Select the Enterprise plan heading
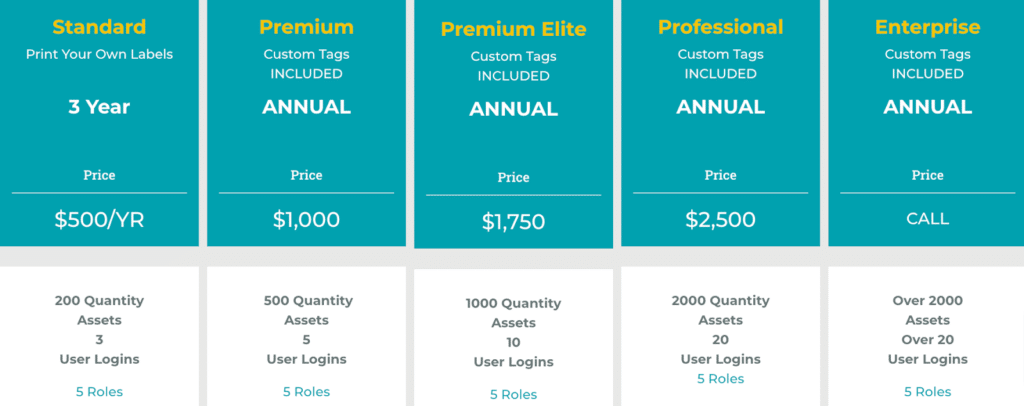1024x406 pixels. pos(927,27)
